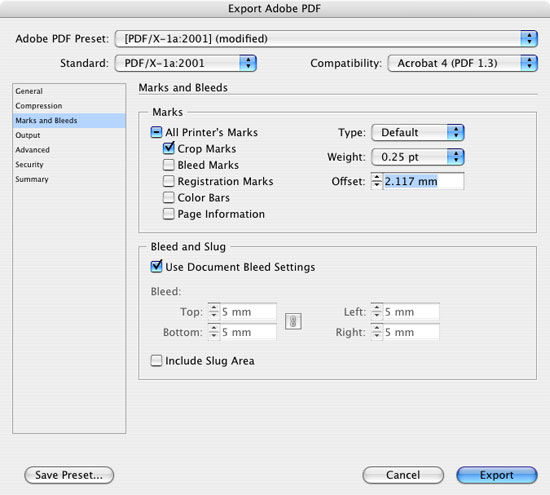
Task: Uncheck Use Document Bleed Settings
Action: tap(156, 267)
